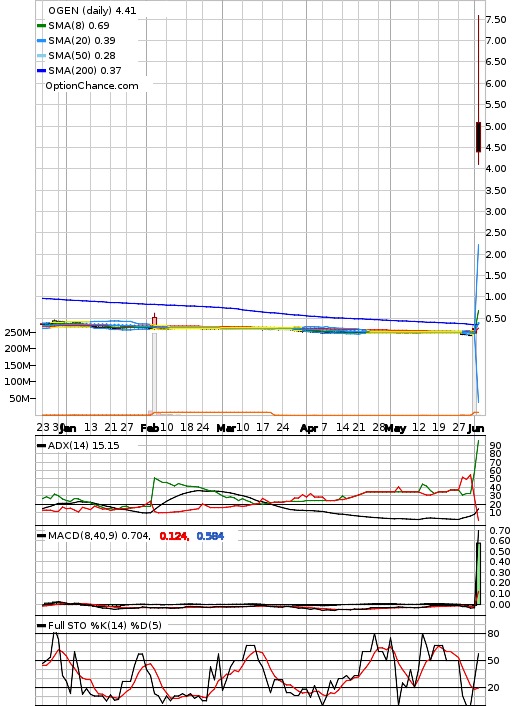This screenshot has width=526, height=706.
Task: Click the 50M volume axis label
Action: tap(20, 398)
